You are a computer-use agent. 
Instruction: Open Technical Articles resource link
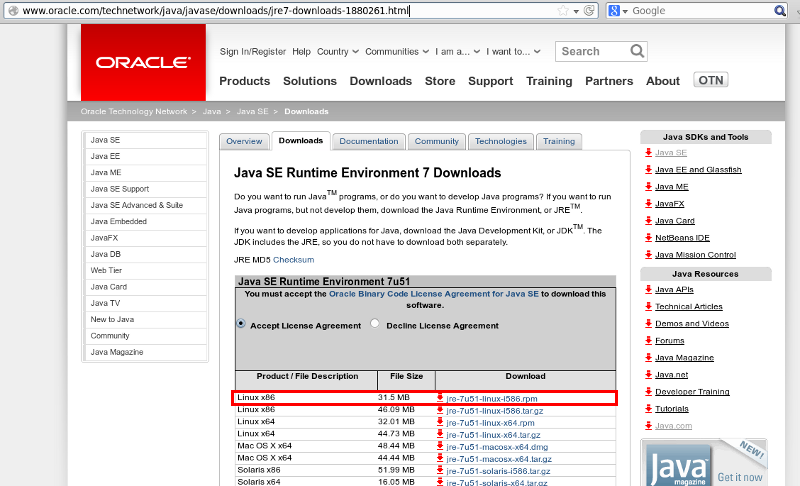point(689,306)
